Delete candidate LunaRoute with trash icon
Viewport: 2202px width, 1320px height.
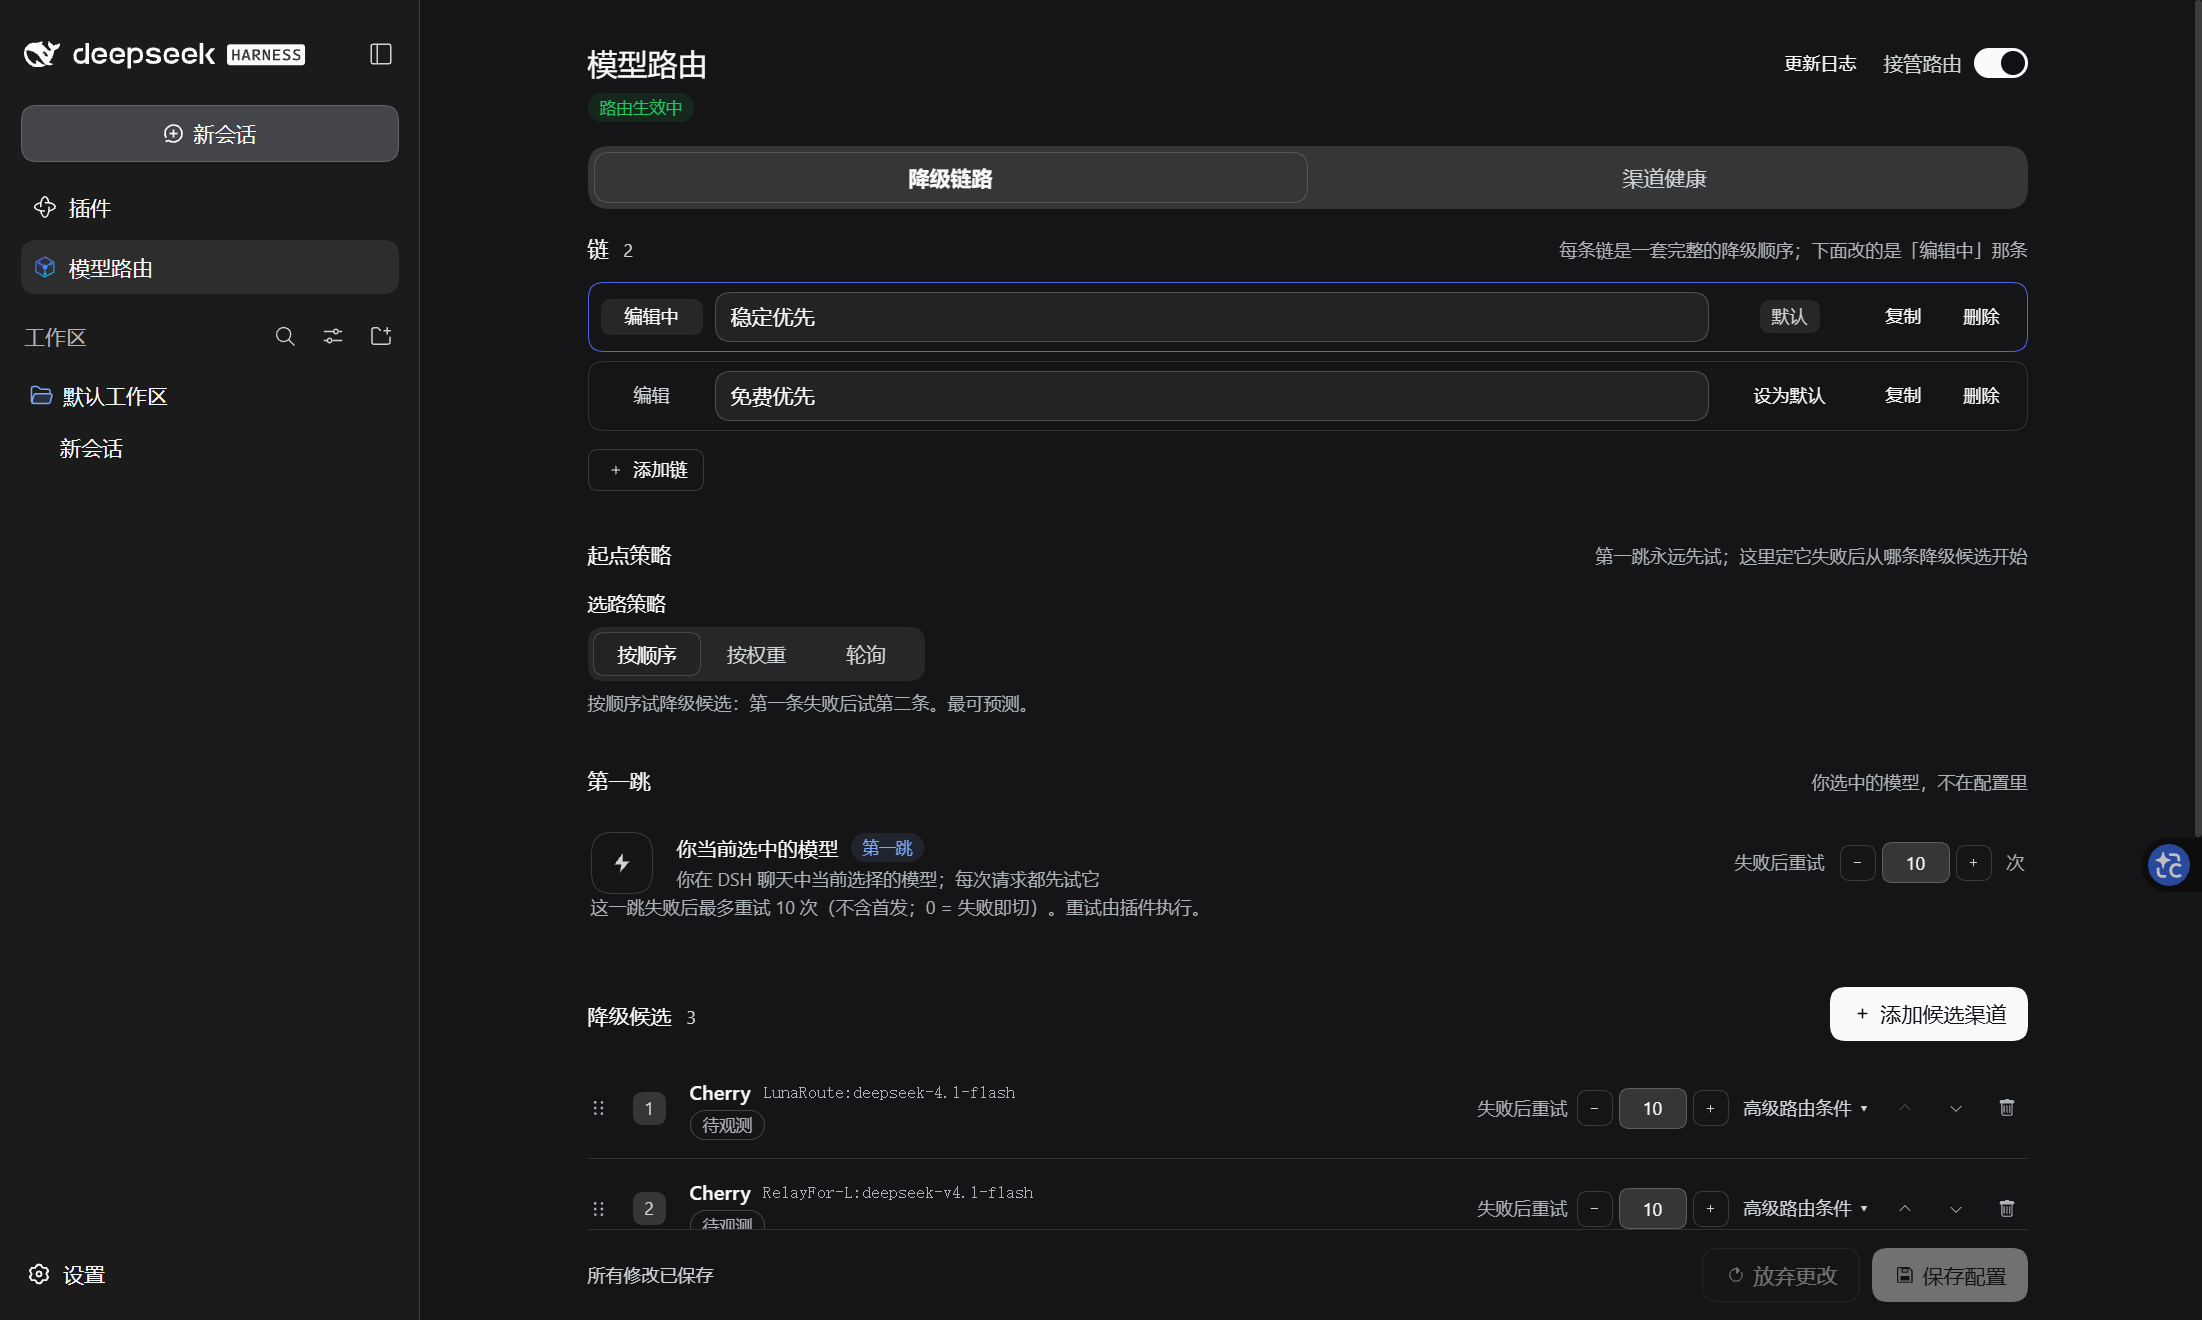tap(2006, 1107)
